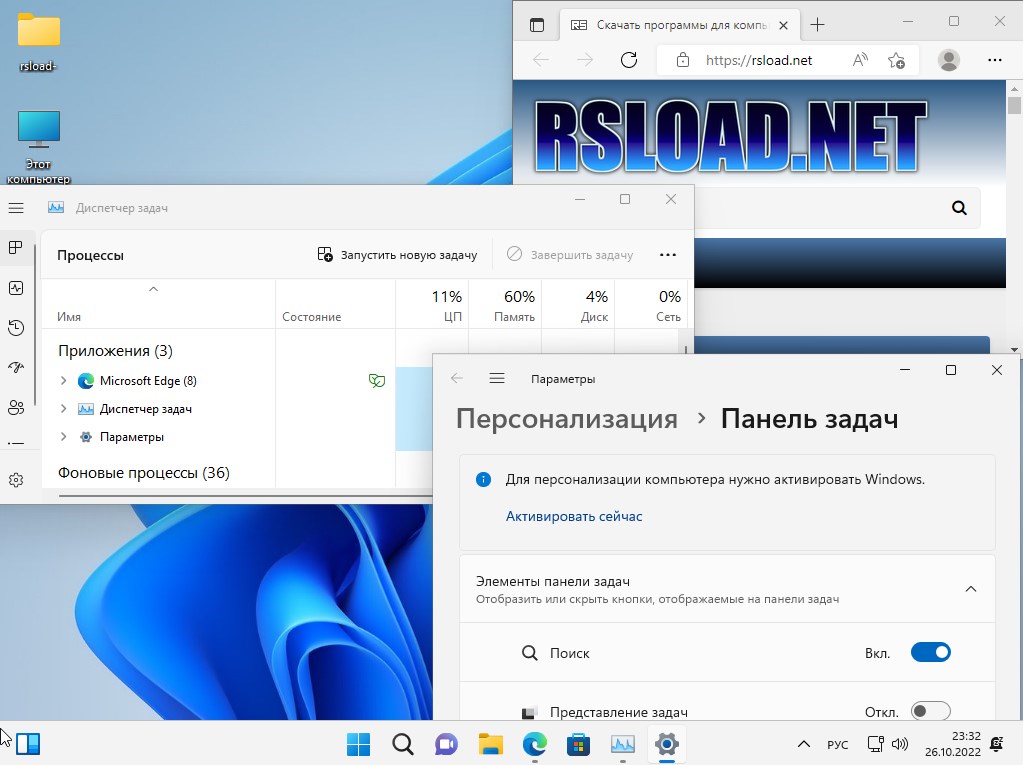Collapse Элементы панели задач section
Image resolution: width=1023 pixels, height=765 pixels.
pos(971,589)
